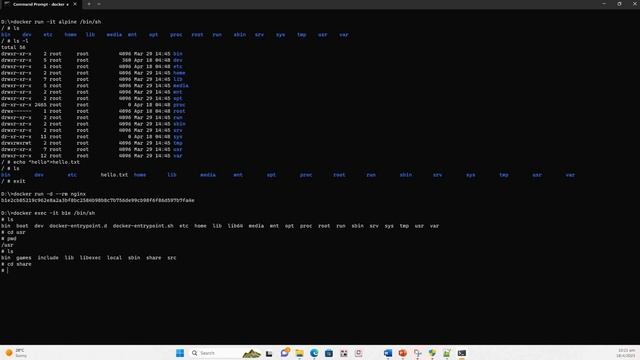The image size is (640, 360).
Task: Click the 'total 56' output line
Action: pos(13,47)
